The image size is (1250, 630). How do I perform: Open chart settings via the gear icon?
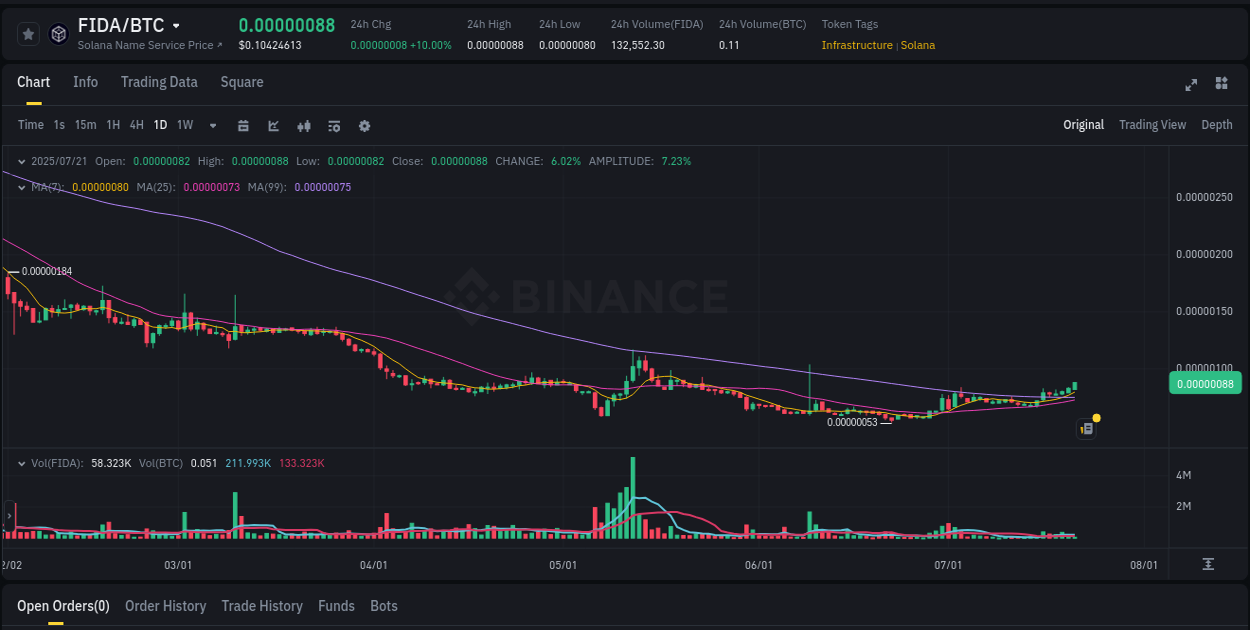(x=364, y=125)
